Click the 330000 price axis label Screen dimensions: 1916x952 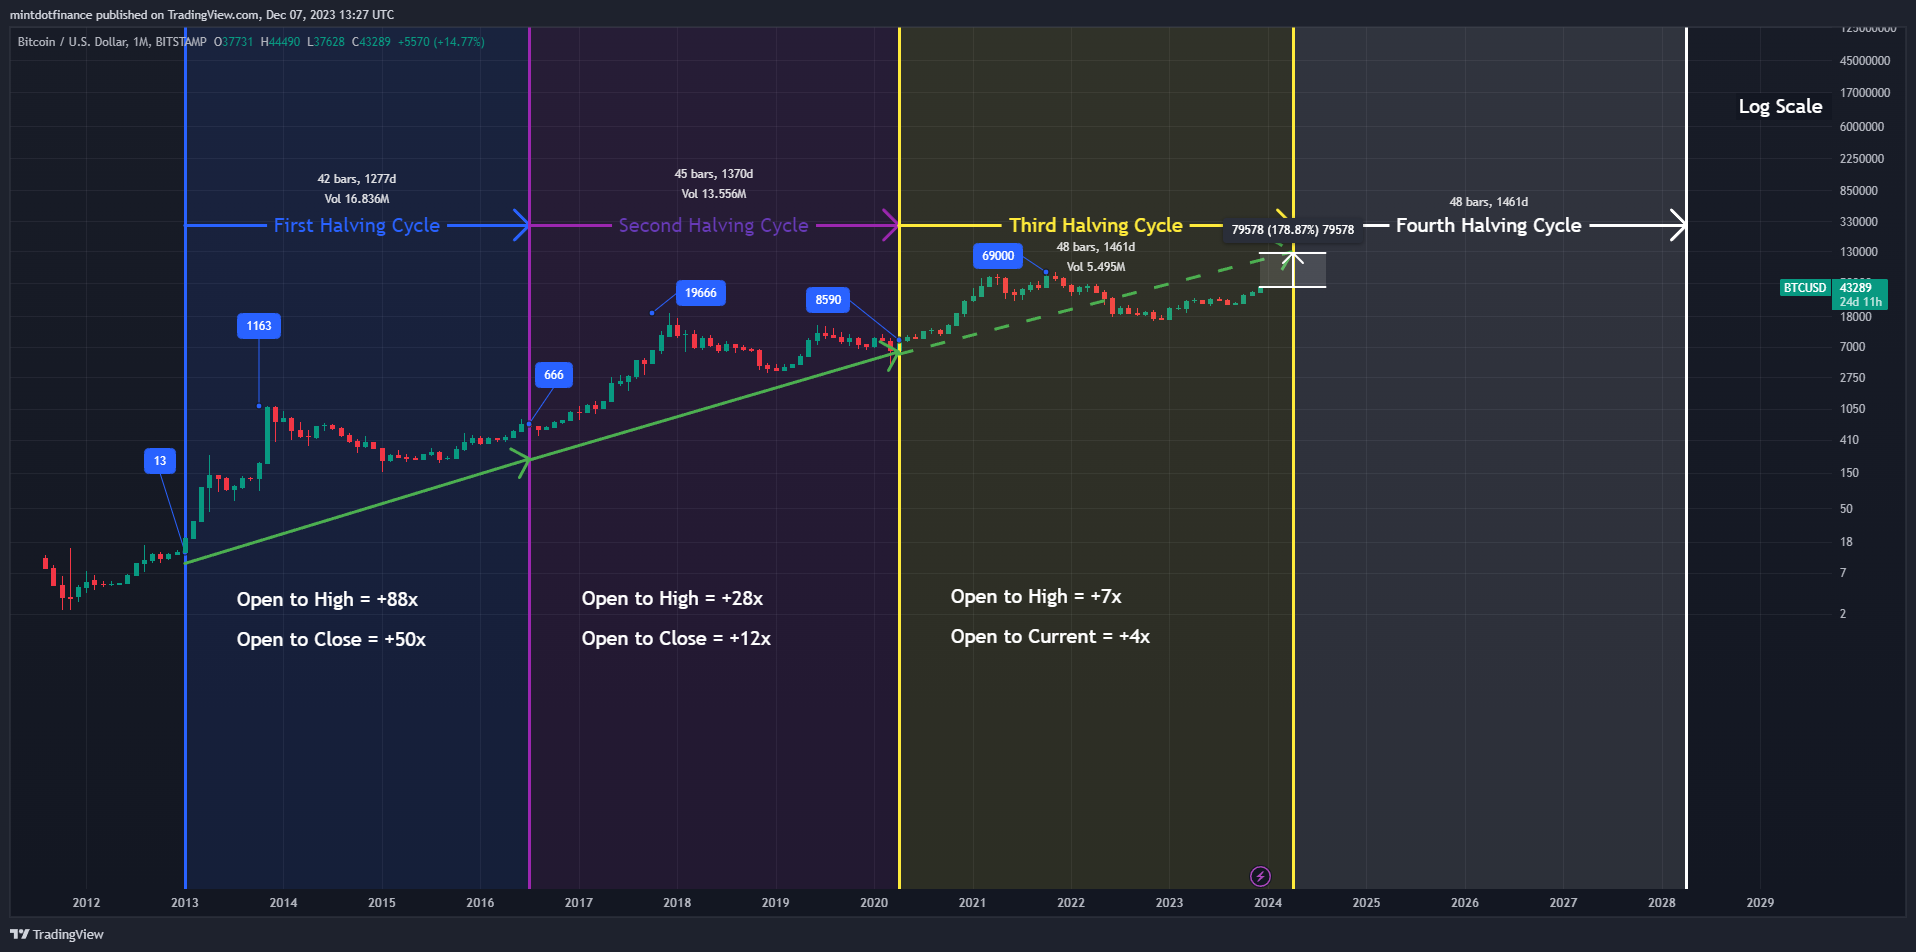pos(1859,222)
